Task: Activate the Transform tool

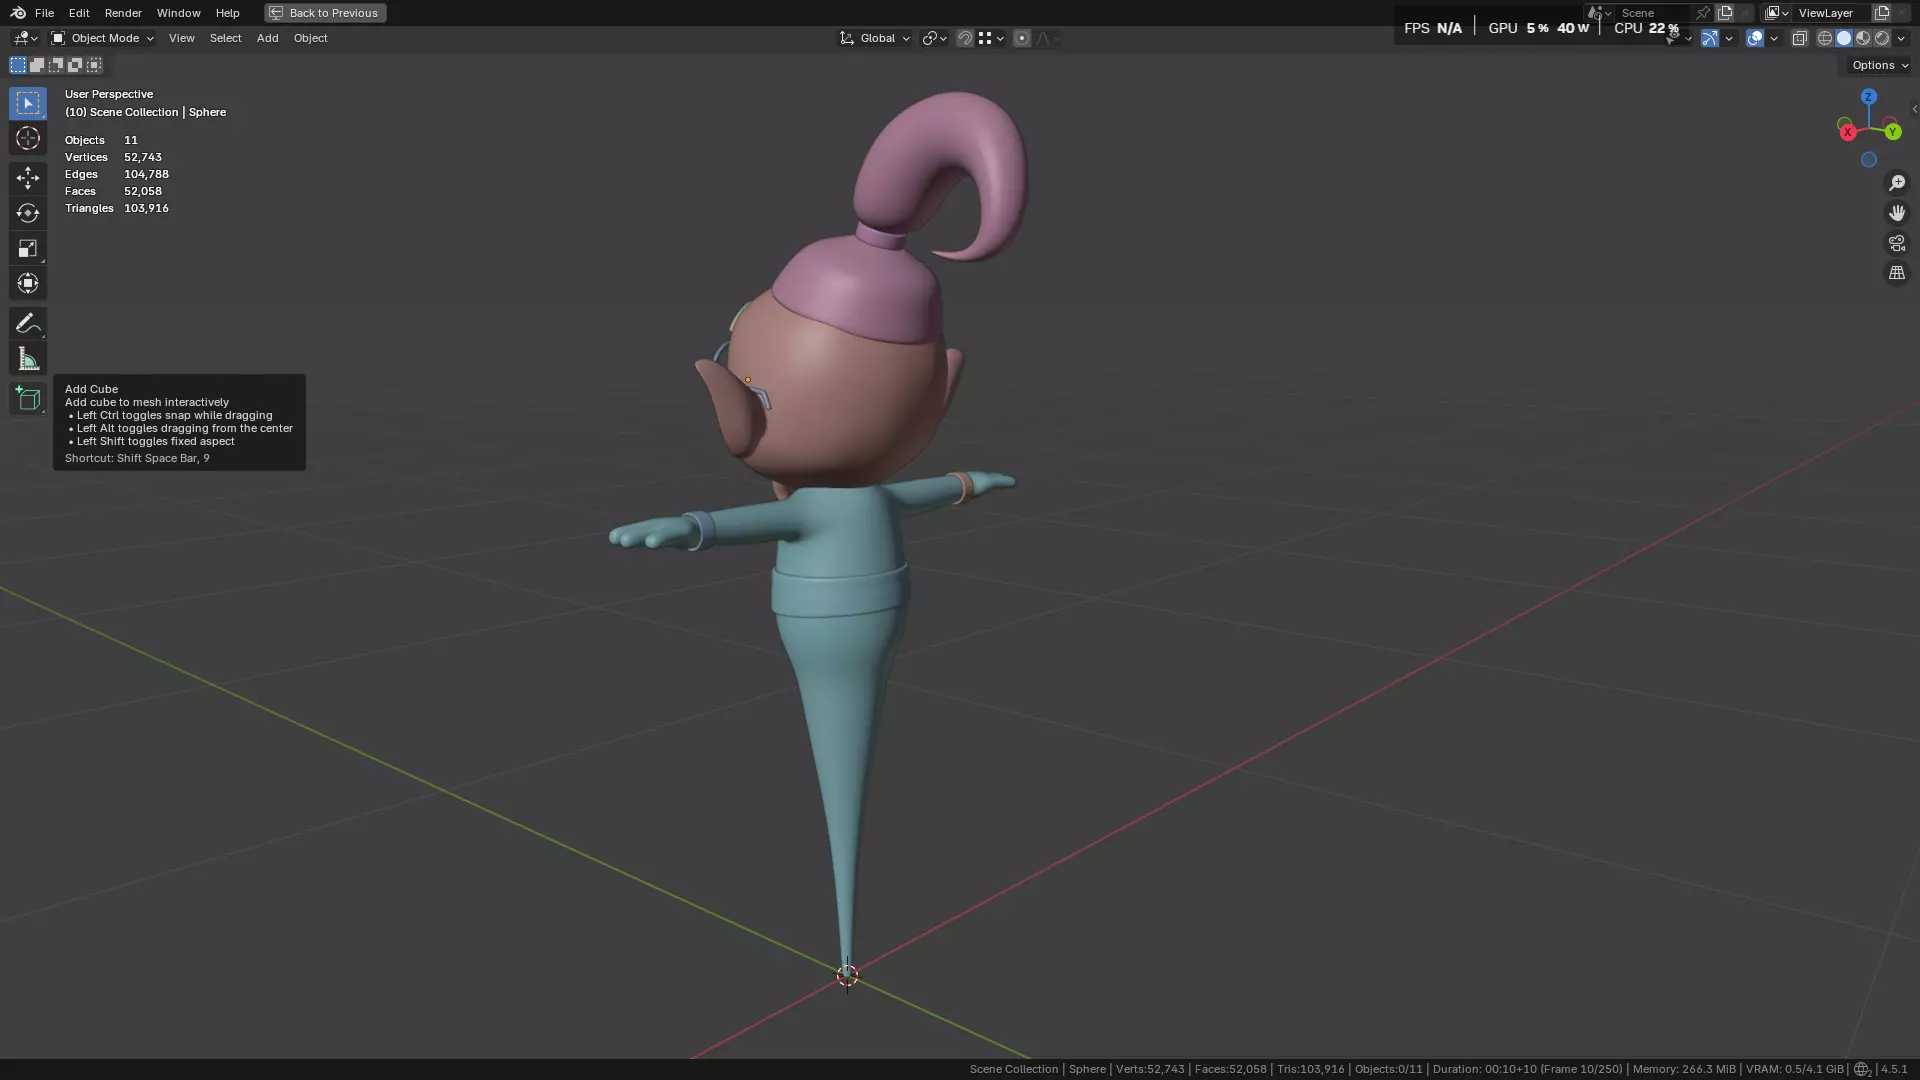Action: pos(28,283)
